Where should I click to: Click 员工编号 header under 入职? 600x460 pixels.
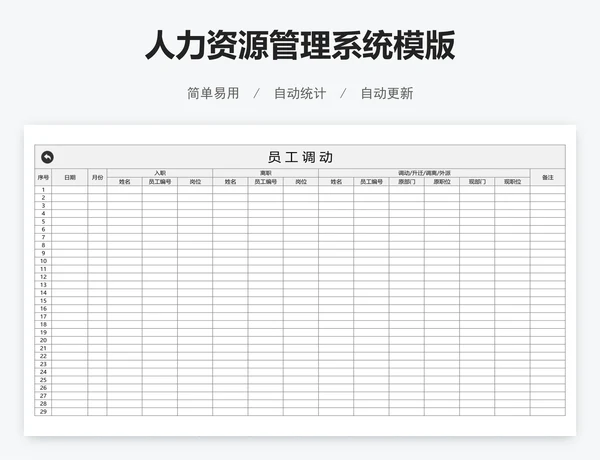(160, 182)
